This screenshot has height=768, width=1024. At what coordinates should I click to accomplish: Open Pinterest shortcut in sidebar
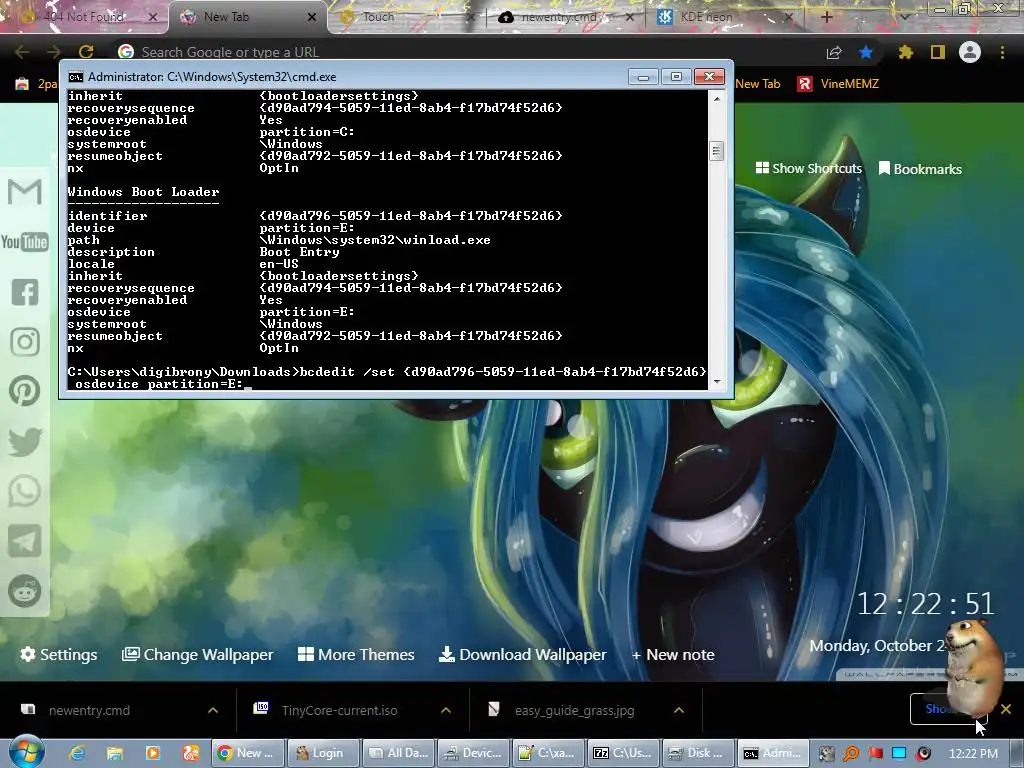[x=25, y=391]
